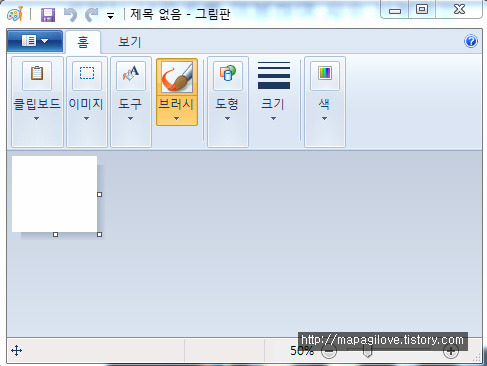
Task: Close the Paint window
Action: click(459, 9)
